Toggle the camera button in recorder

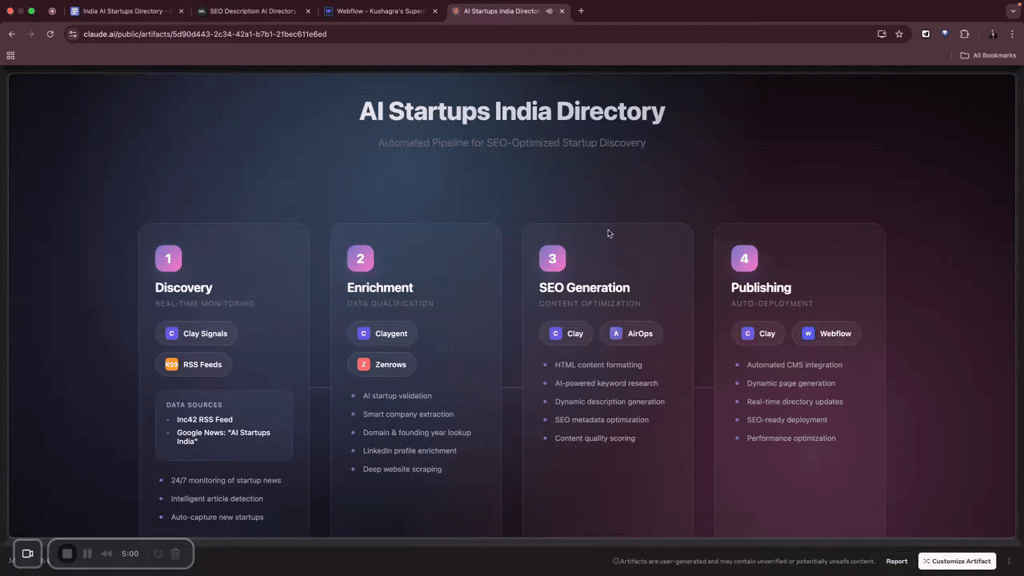click(27, 553)
